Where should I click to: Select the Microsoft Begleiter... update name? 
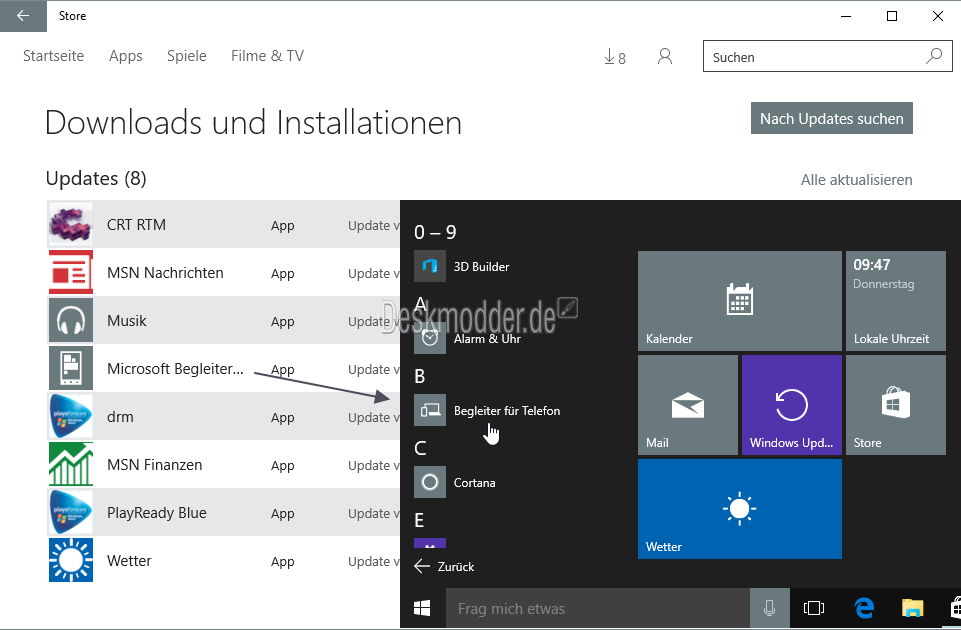click(x=175, y=368)
